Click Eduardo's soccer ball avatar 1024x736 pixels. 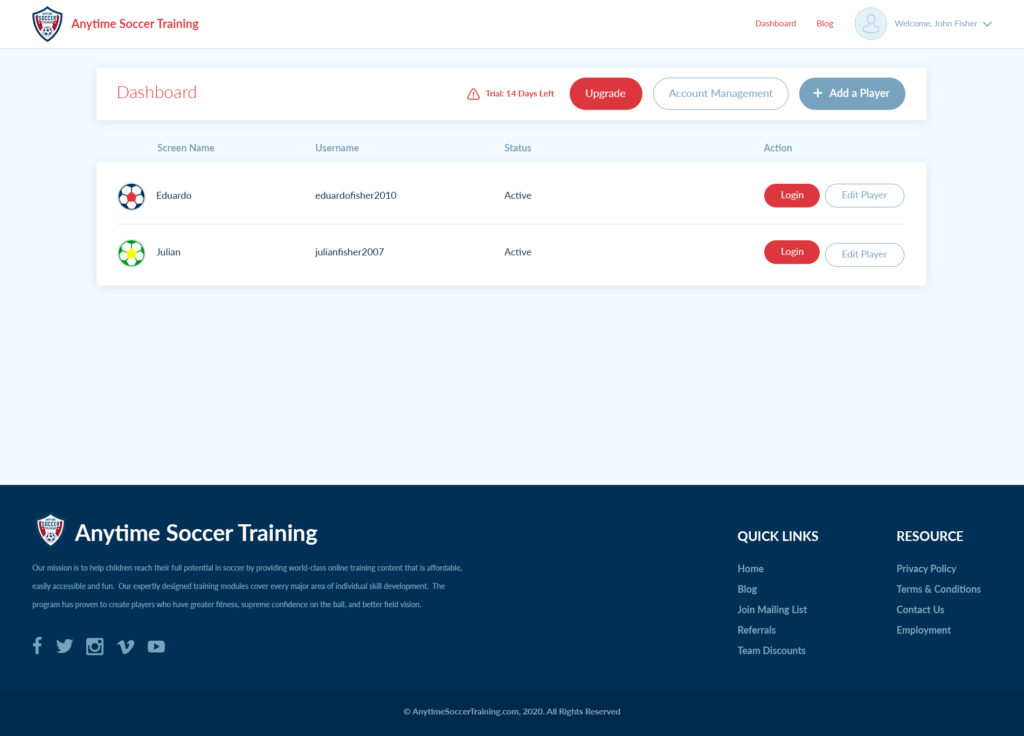(x=131, y=196)
